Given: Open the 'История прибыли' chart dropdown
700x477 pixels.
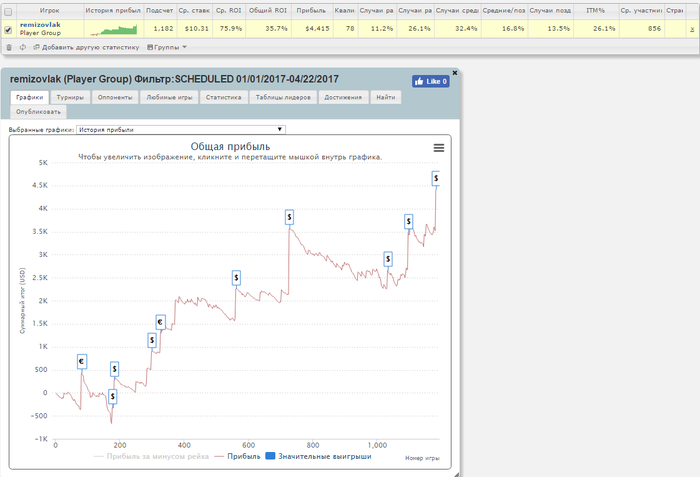Looking at the screenshot, I should click(181, 130).
